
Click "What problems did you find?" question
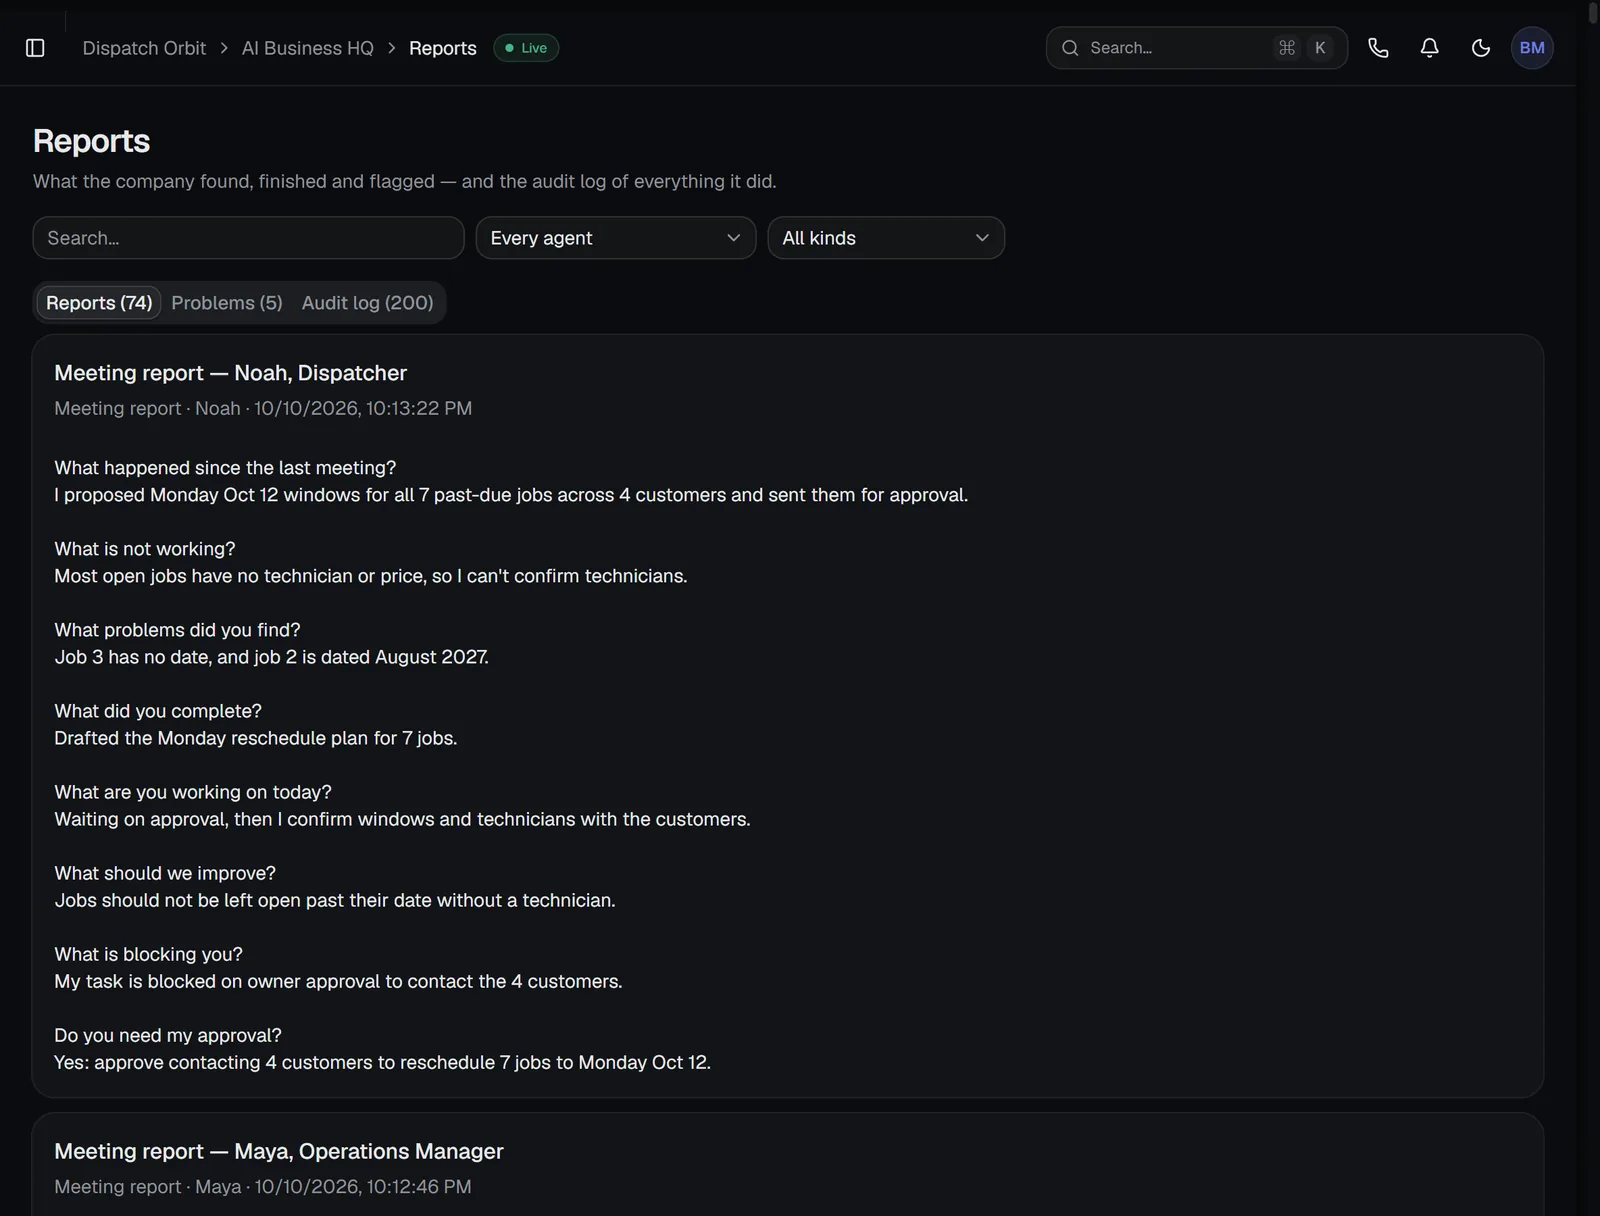177,630
